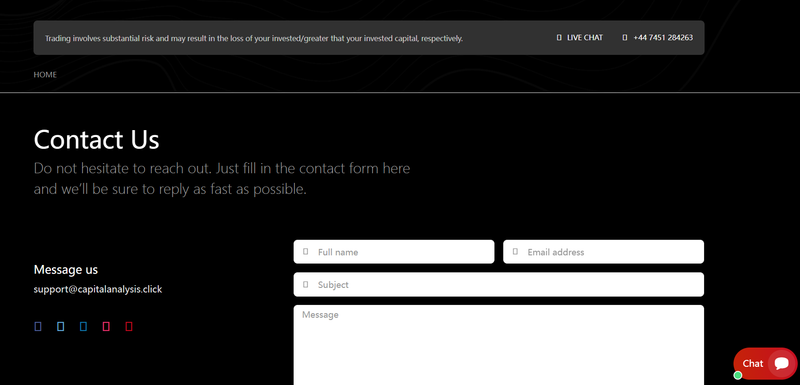Click the icon beside LIVE CHAT
Image resolution: width=800 pixels, height=385 pixels.
pyautogui.click(x=559, y=38)
